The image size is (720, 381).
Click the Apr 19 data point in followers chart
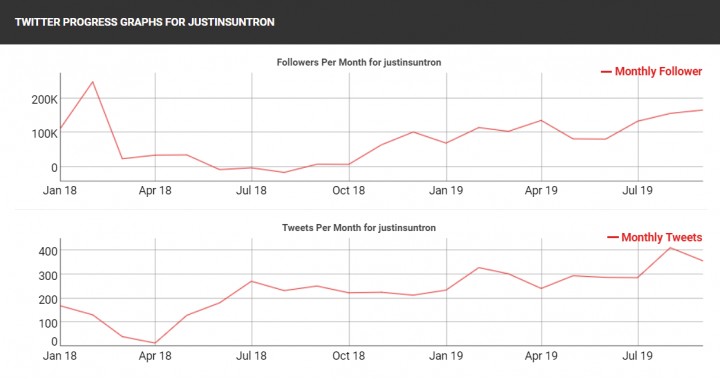pos(541,121)
